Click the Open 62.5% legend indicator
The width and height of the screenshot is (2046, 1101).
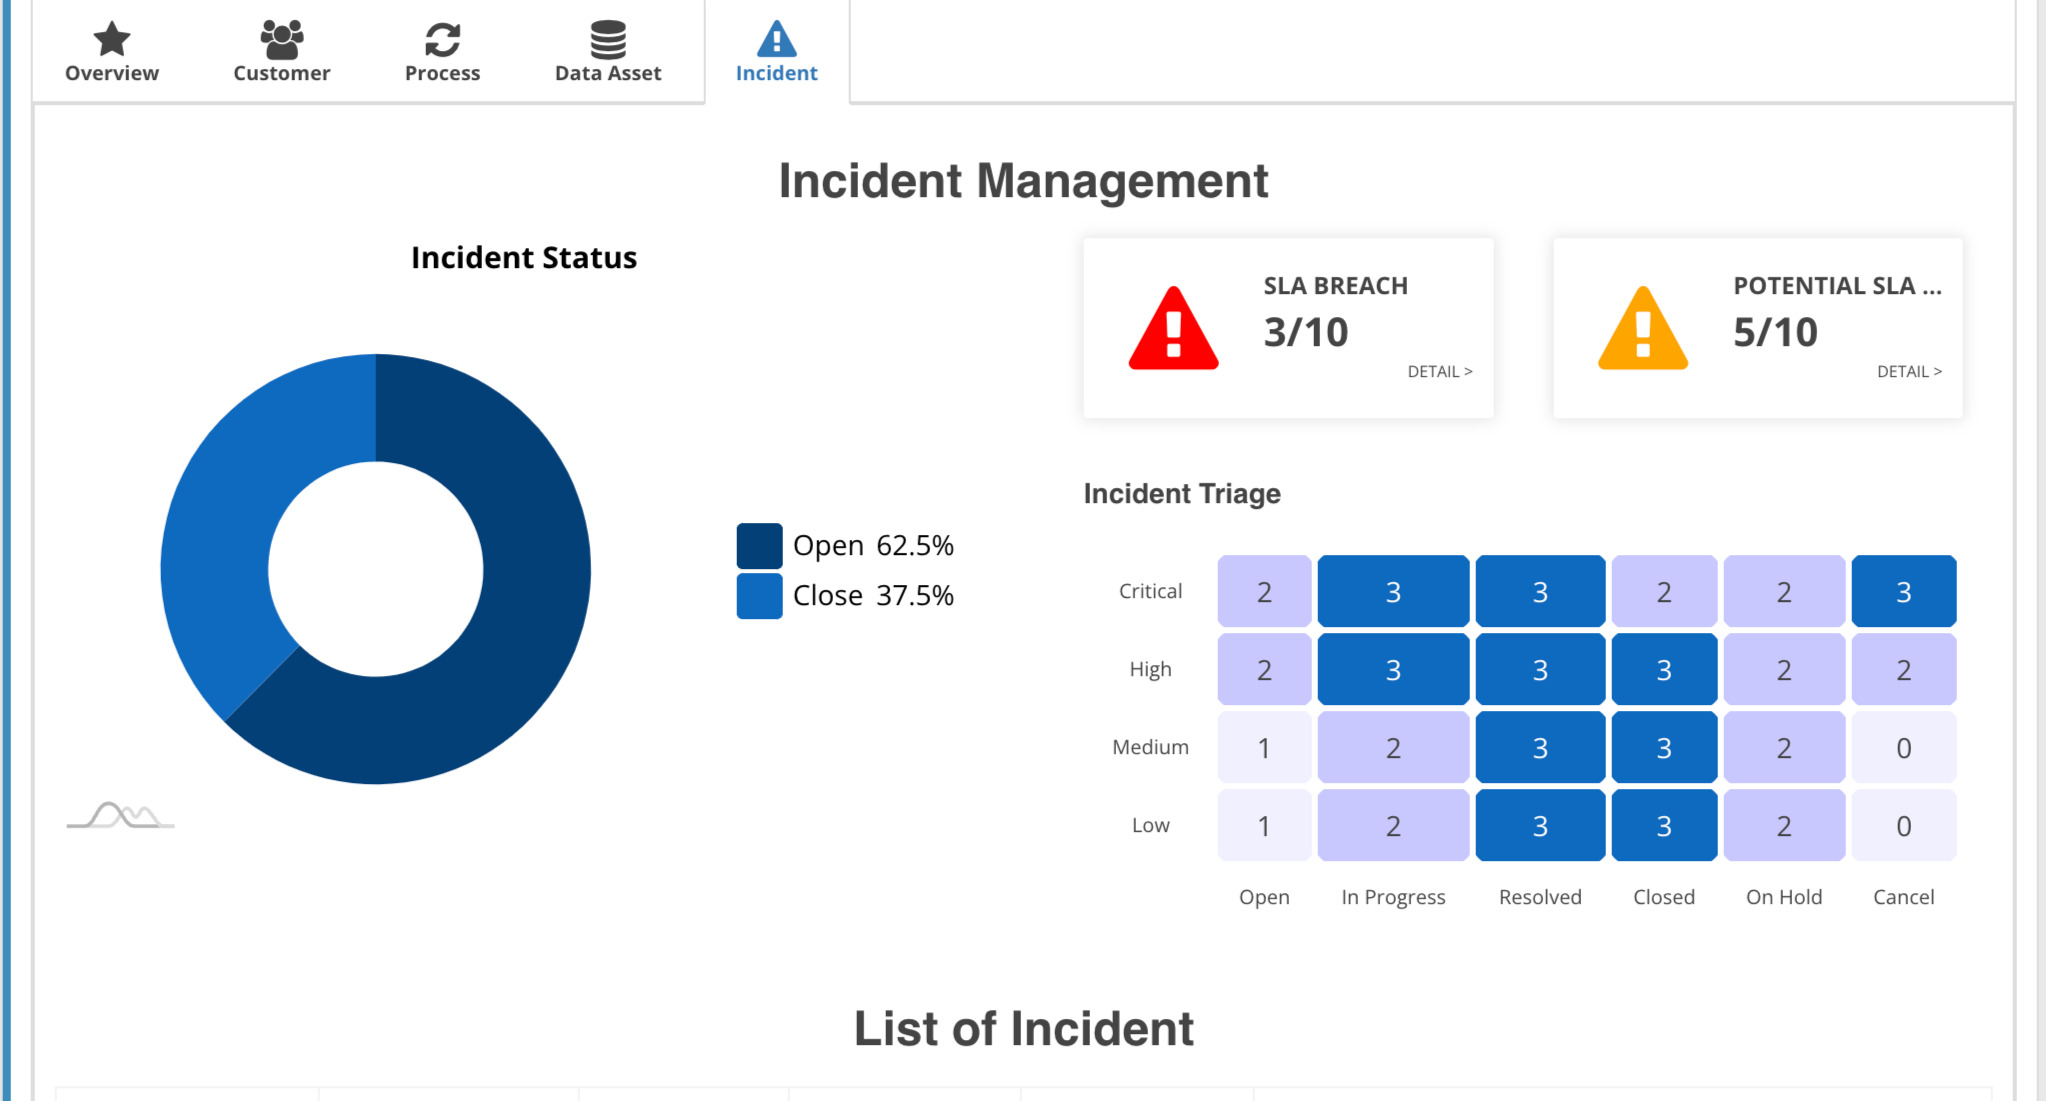(x=755, y=542)
